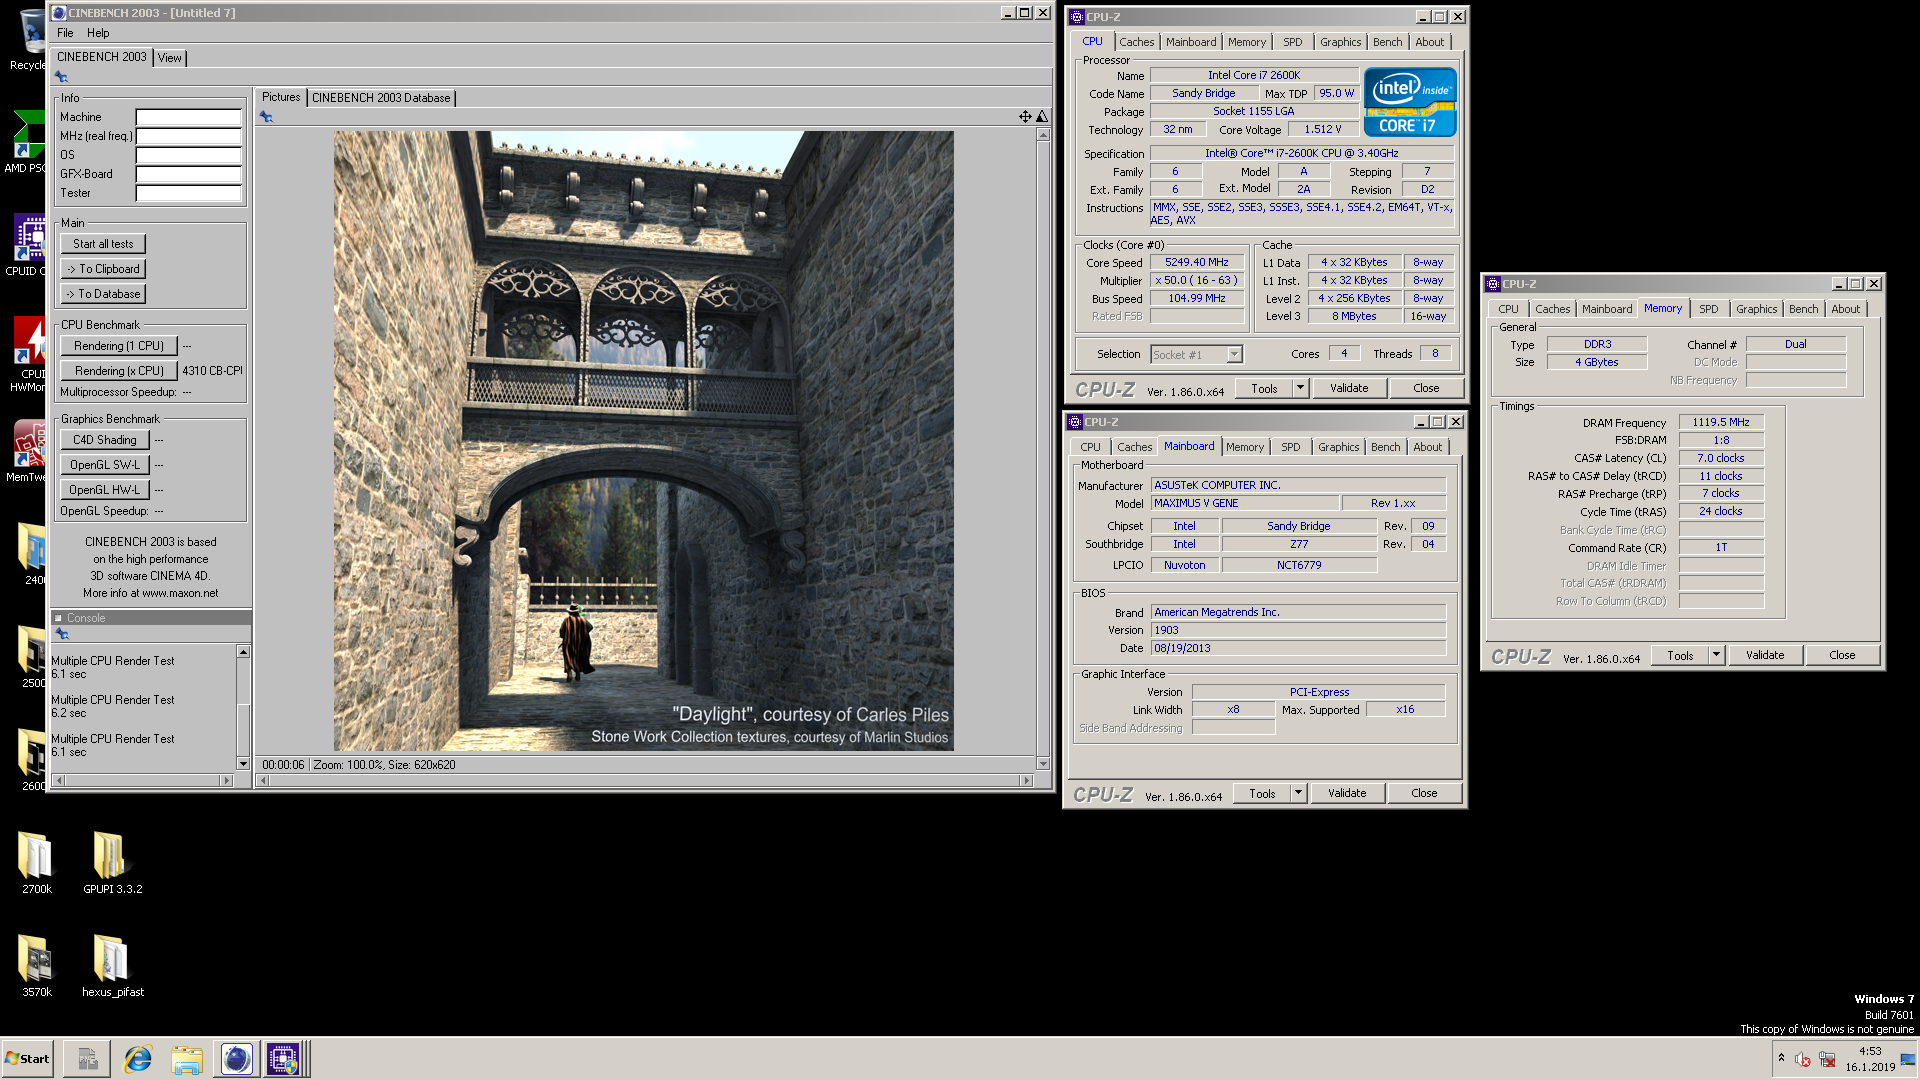
Task: Open the Help menu in CINEBENCH
Action: point(98,33)
